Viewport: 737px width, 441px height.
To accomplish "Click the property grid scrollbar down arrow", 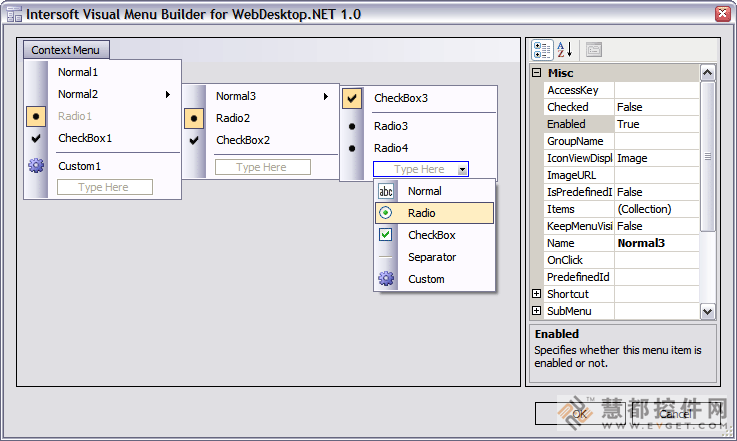I will (707, 312).
